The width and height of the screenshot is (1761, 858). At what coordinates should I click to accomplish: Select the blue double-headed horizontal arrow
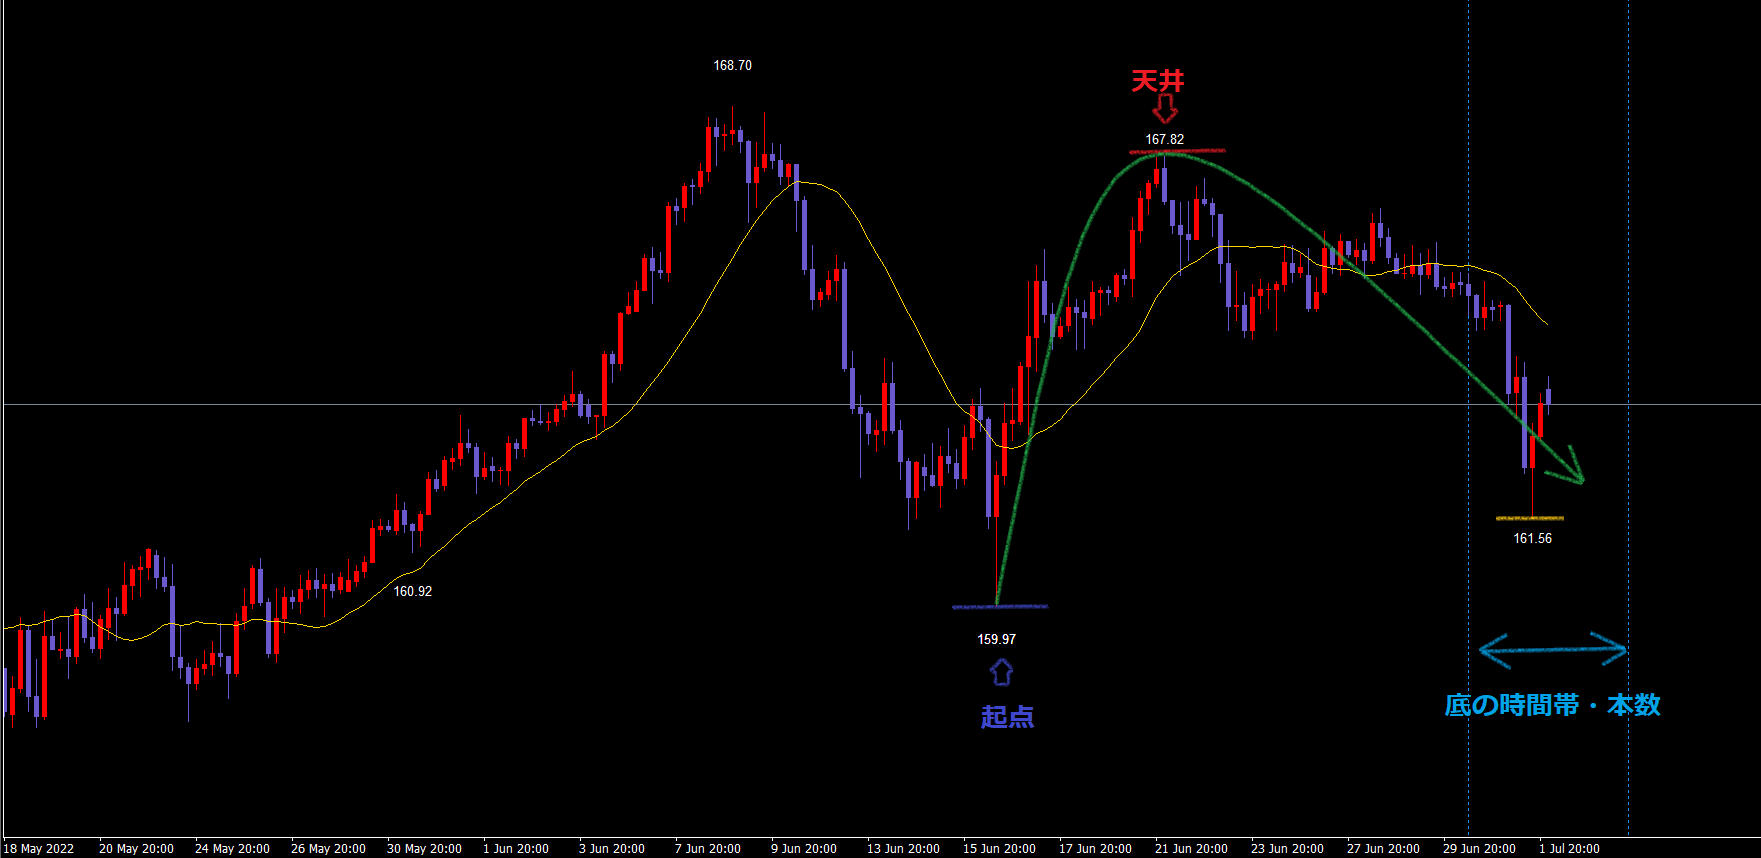tap(1552, 650)
